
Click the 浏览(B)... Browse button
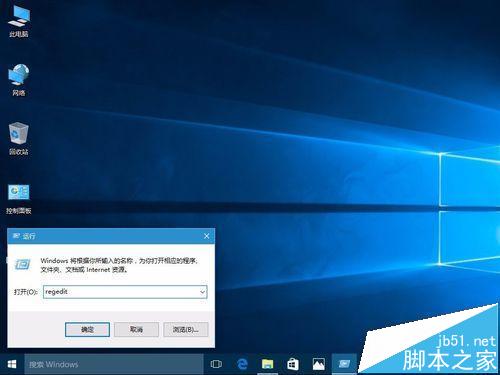pos(186,329)
